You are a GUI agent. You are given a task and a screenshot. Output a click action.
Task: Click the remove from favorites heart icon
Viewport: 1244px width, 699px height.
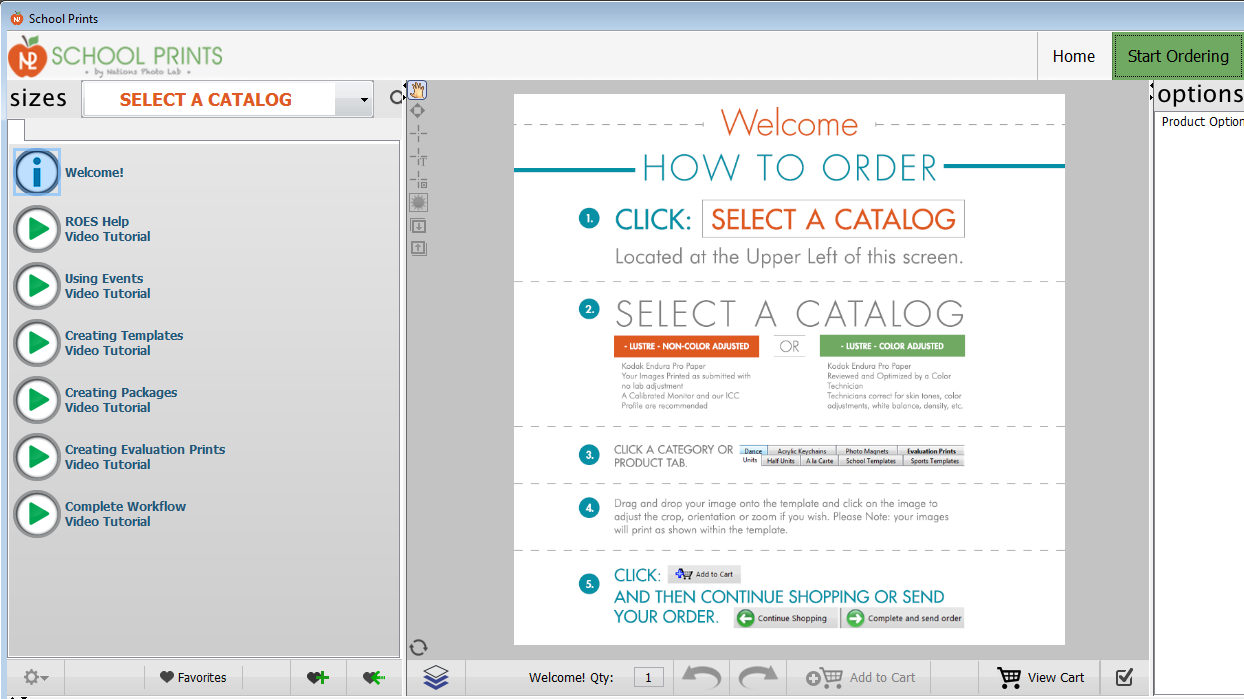point(374,677)
